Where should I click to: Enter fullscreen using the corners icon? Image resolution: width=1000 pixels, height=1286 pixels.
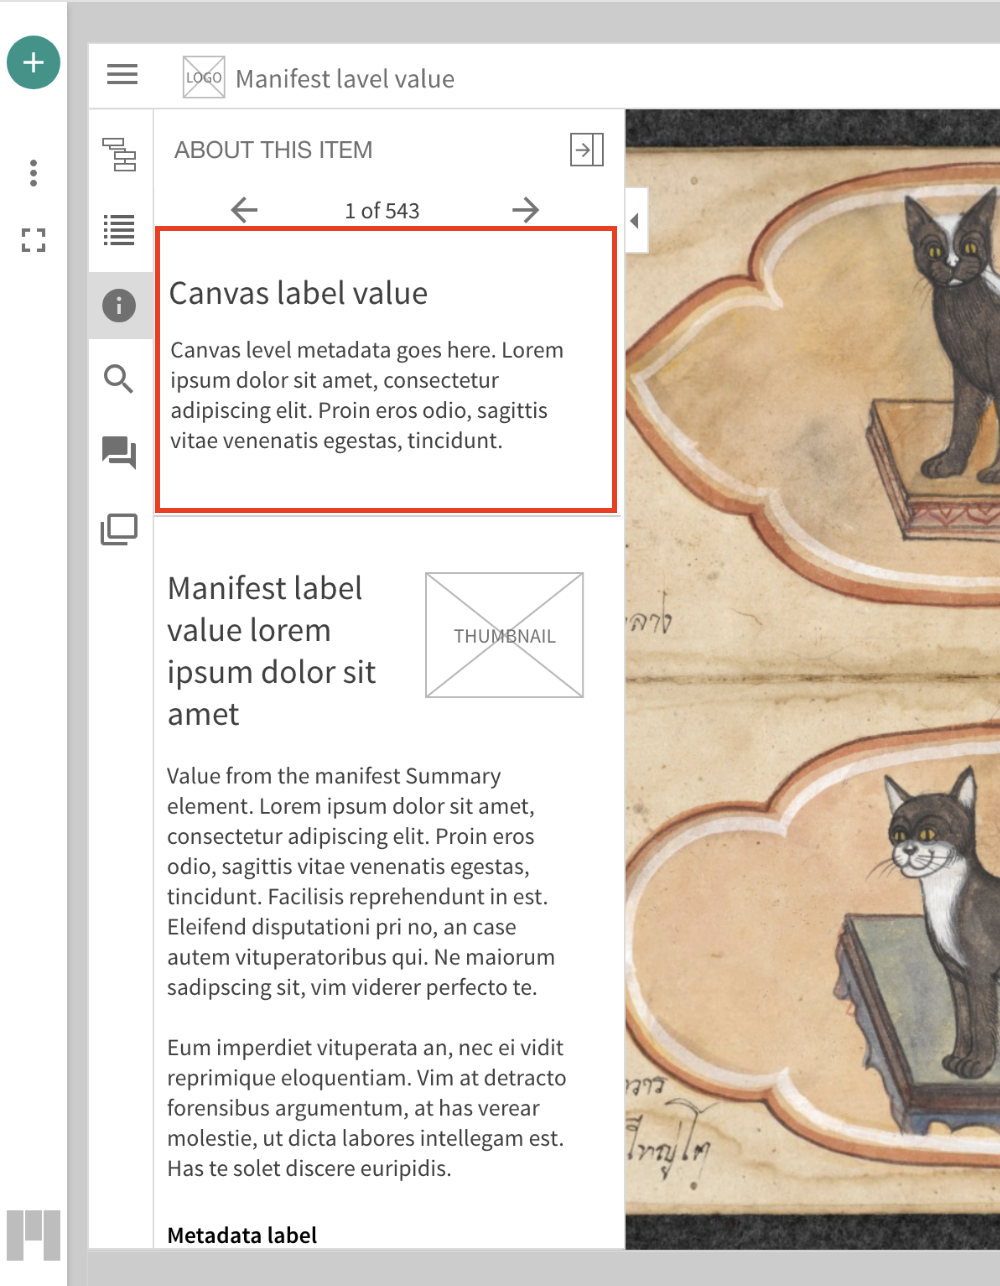point(33,240)
